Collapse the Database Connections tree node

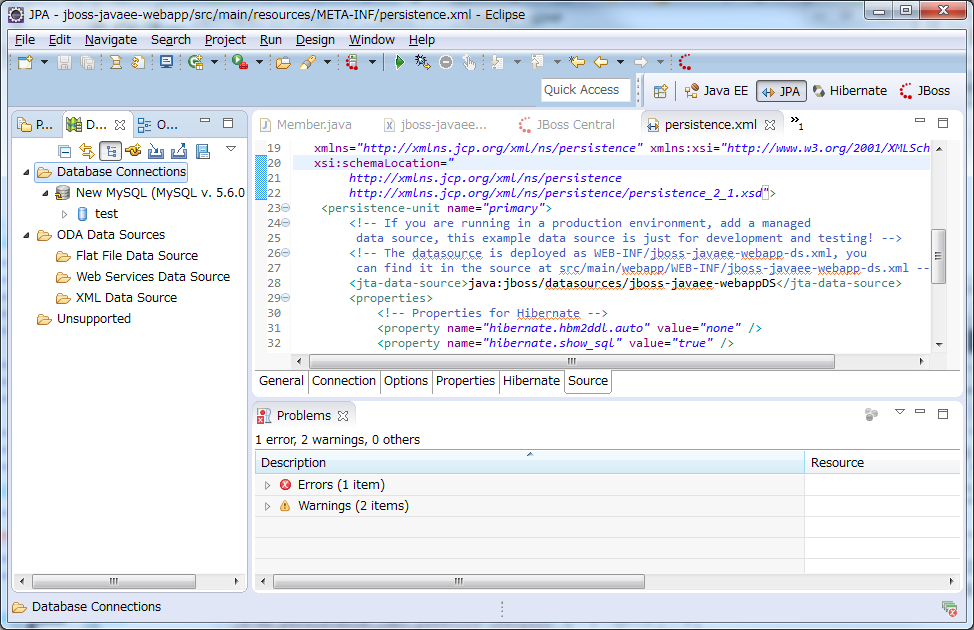(26, 172)
